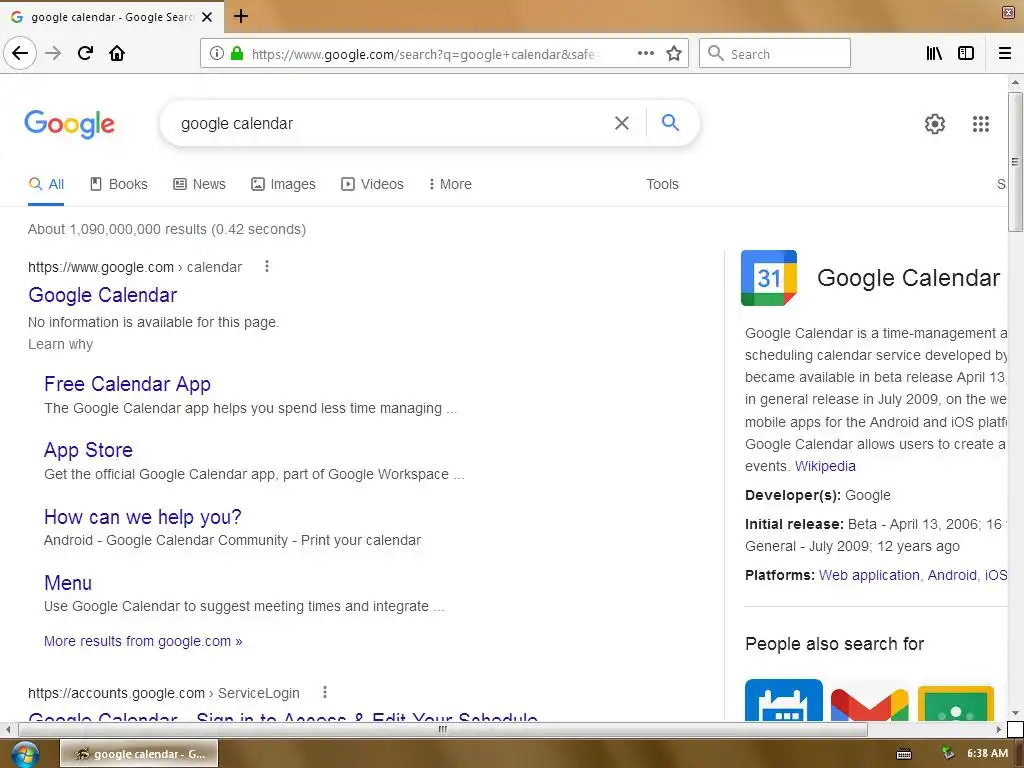Click the browser forward arrow
1024x768 pixels.
point(53,53)
